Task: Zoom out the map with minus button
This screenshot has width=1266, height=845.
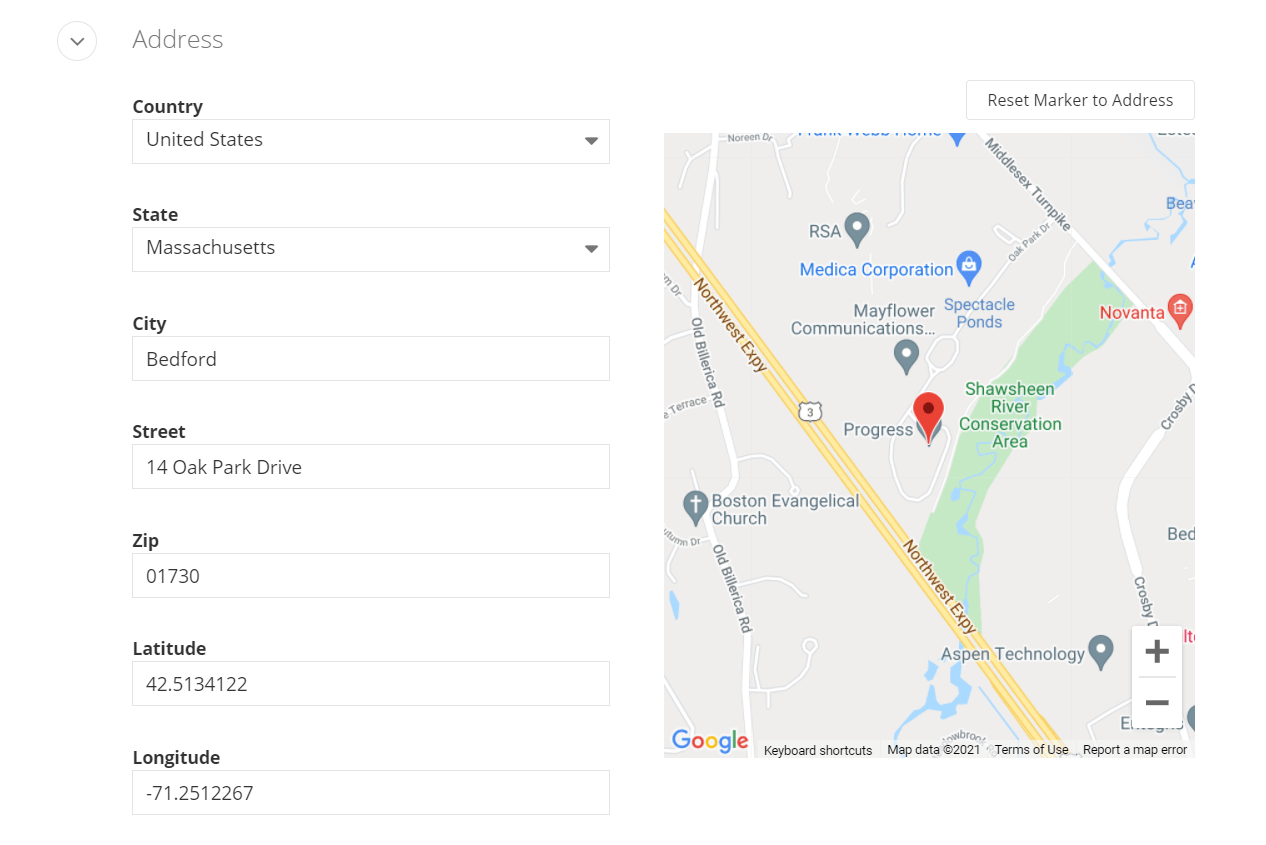Action: tap(1157, 702)
